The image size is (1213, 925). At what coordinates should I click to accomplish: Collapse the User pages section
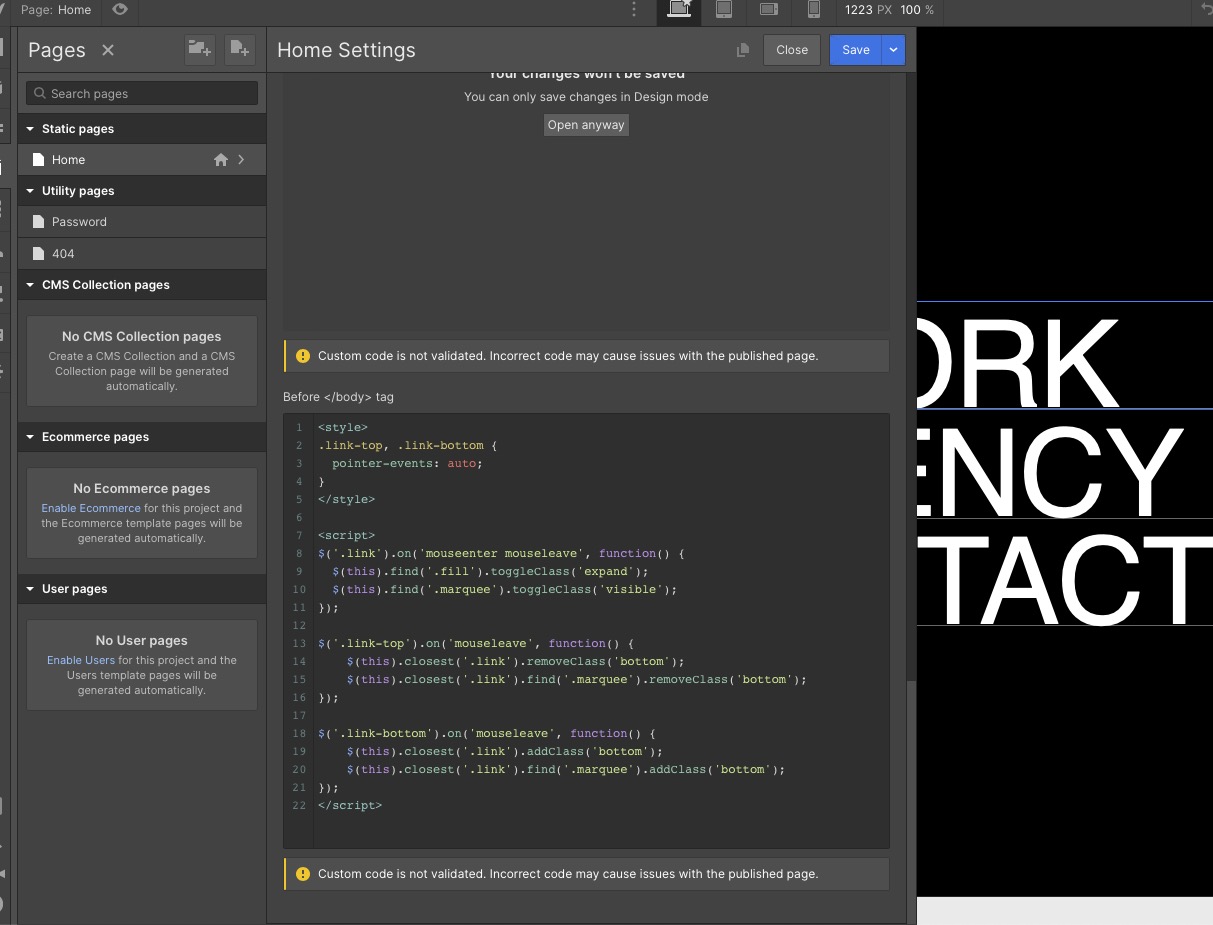pos(31,589)
